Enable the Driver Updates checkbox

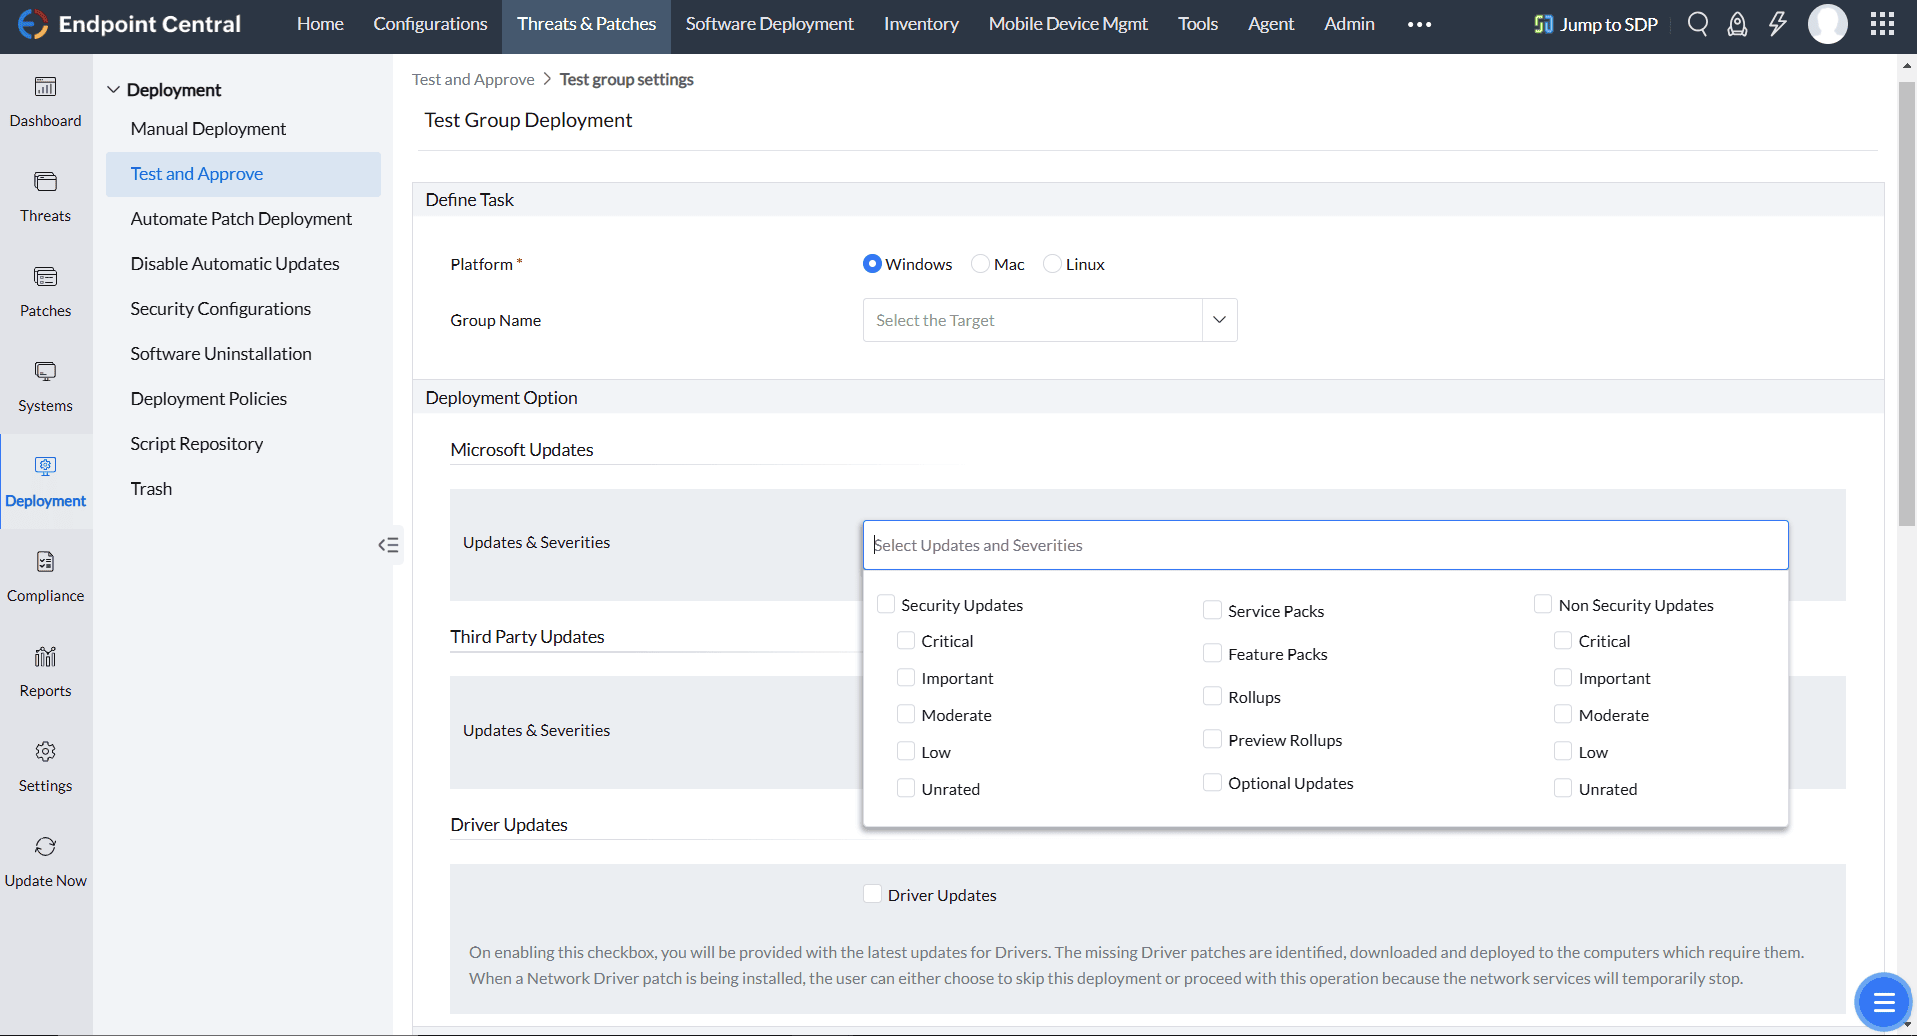pos(873,894)
